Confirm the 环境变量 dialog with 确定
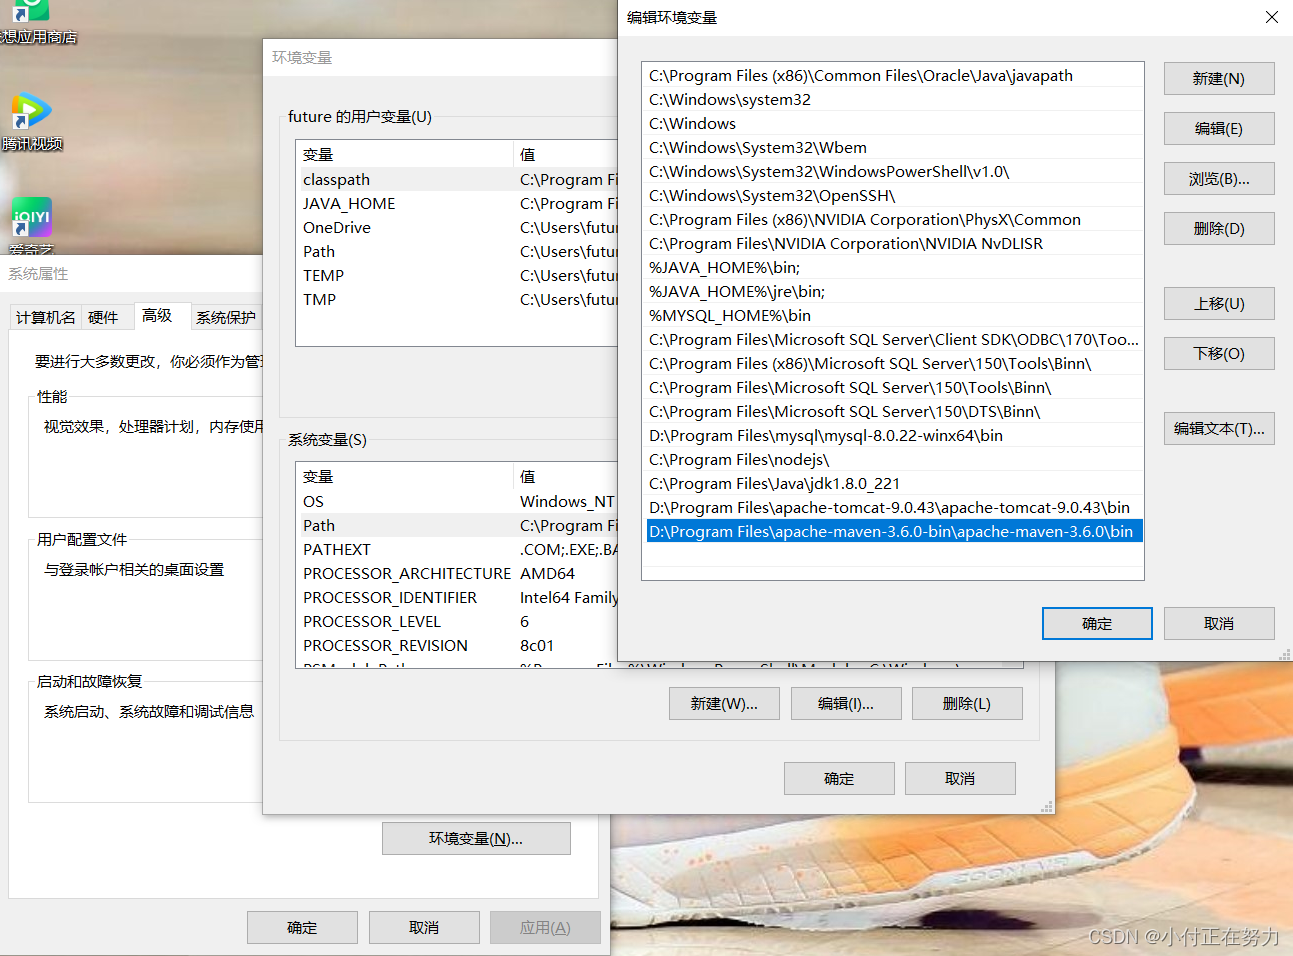 [839, 779]
